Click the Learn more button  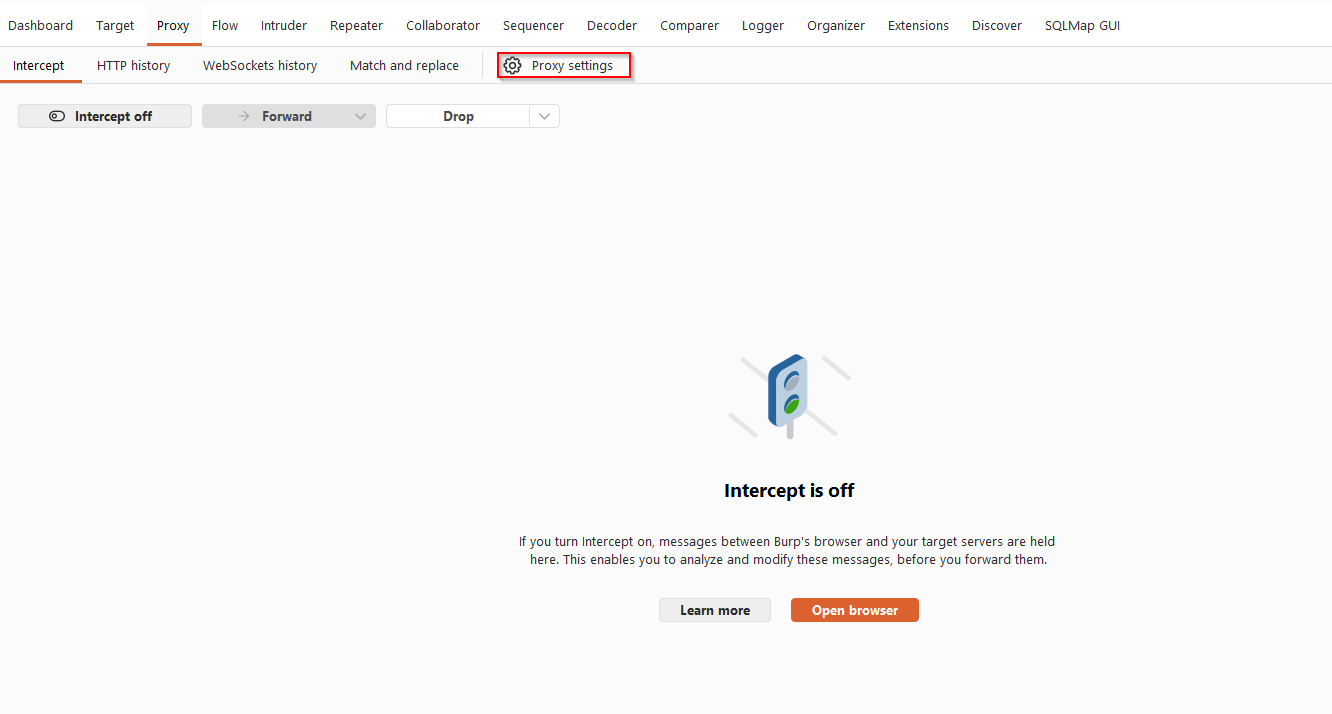click(715, 610)
